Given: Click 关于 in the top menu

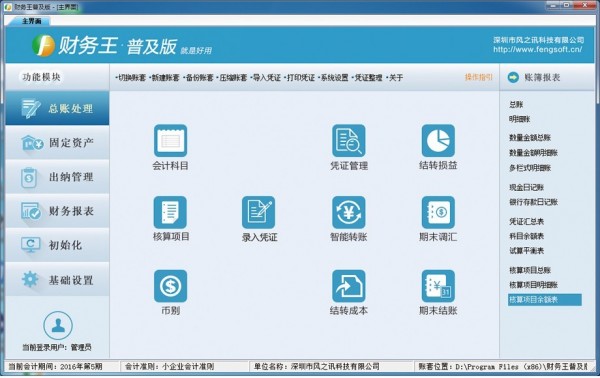Looking at the screenshot, I should 395,78.
